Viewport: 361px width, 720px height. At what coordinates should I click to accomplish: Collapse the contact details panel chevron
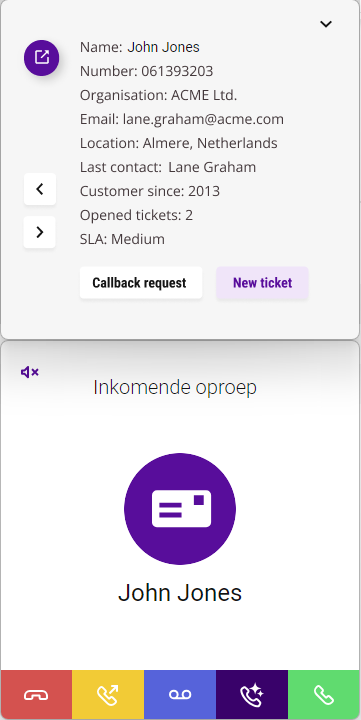(326, 24)
